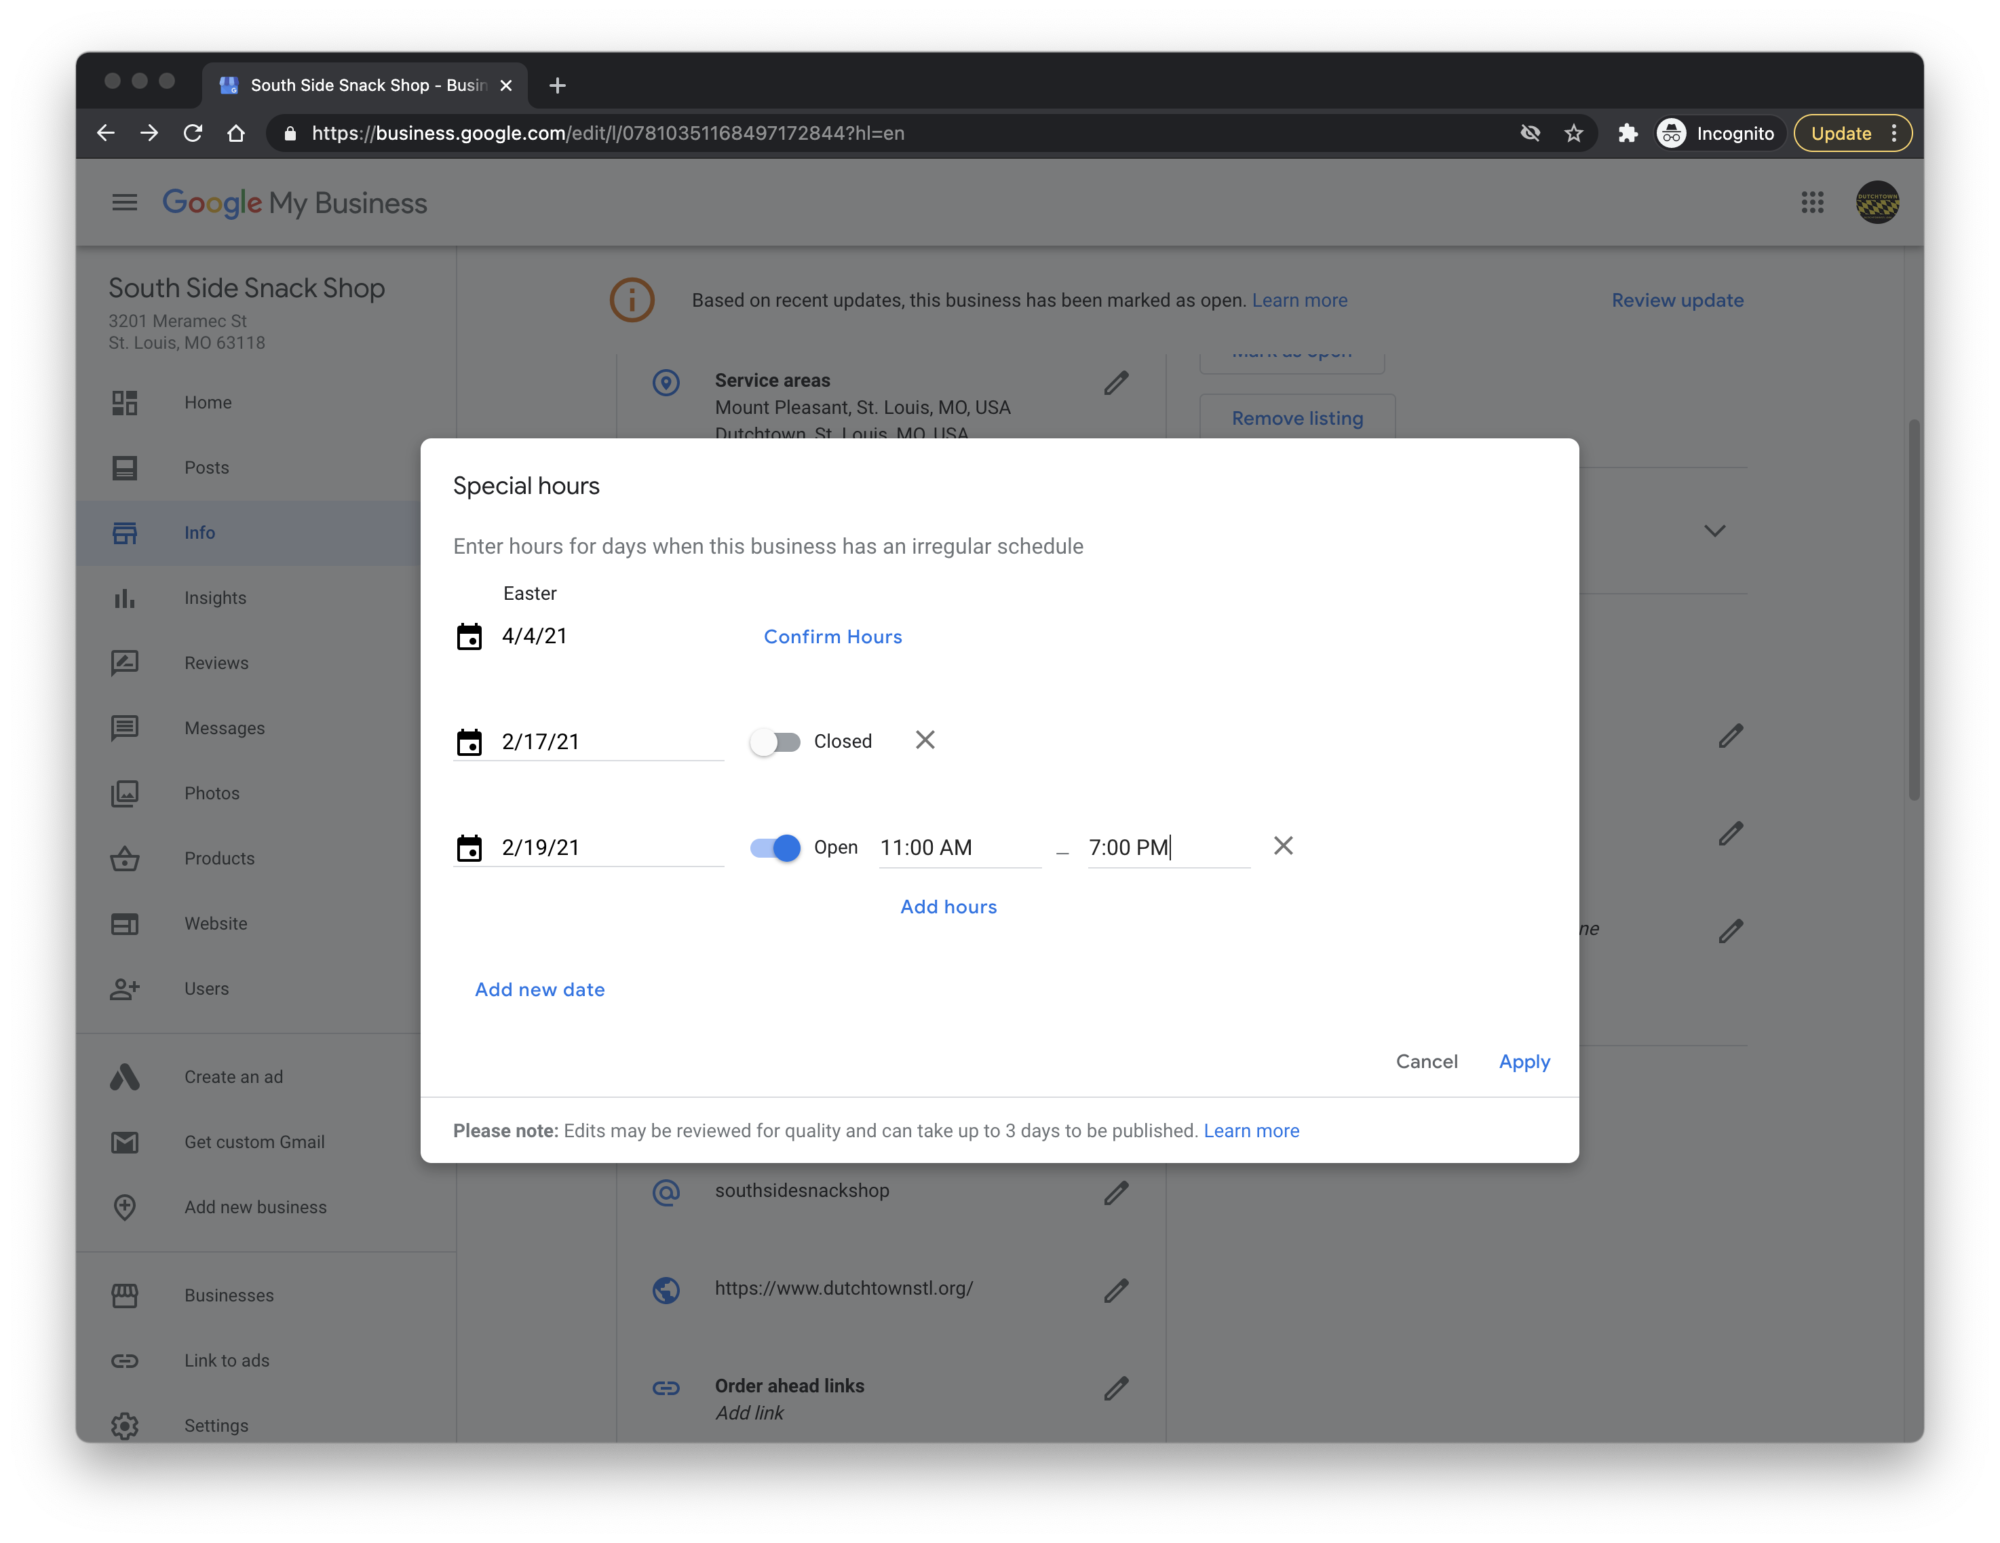
Task: Click the Add new business pin icon
Action: (x=124, y=1207)
